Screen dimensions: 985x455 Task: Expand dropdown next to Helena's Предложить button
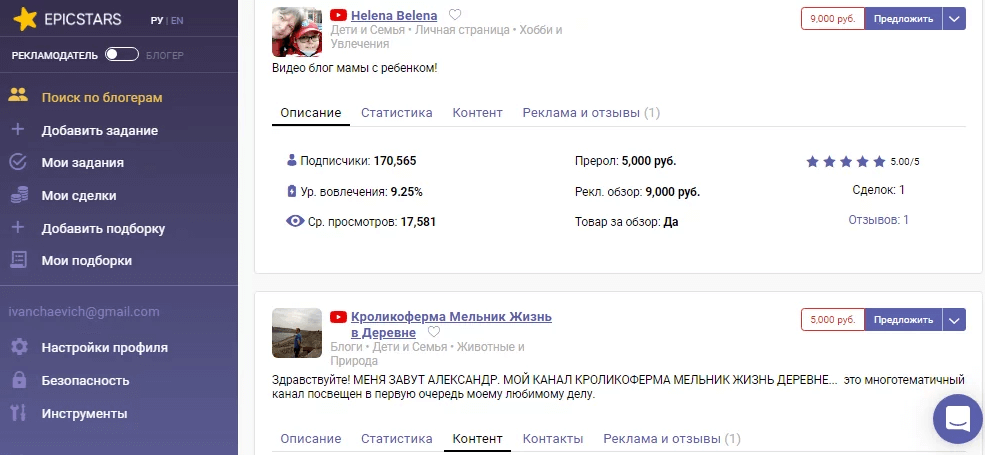coord(955,18)
